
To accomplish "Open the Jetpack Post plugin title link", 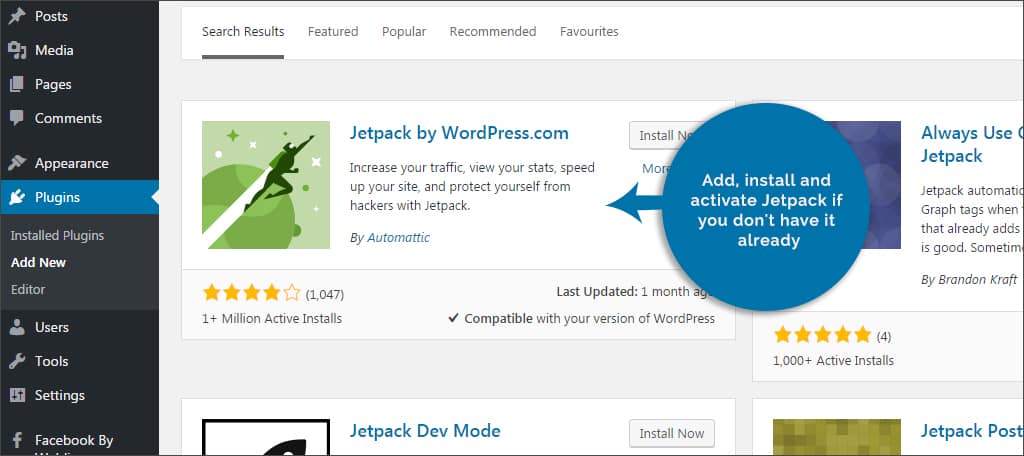I will click(972, 431).
